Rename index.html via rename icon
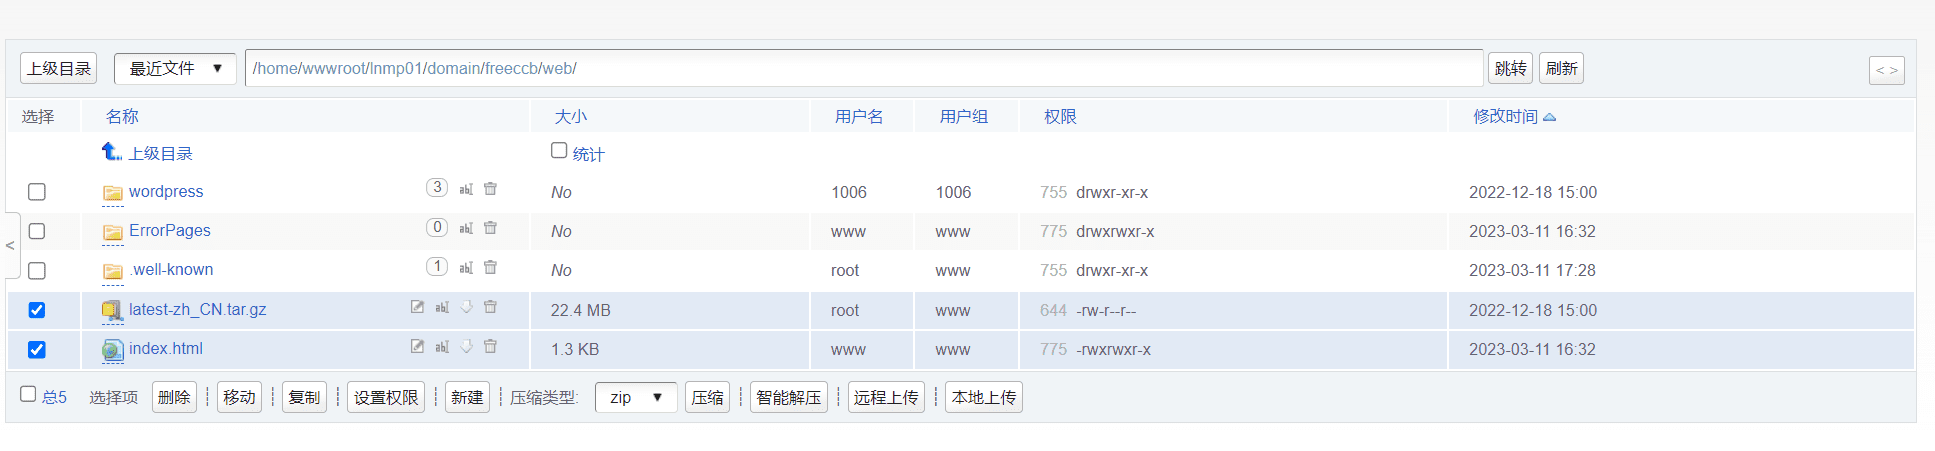Screen dimensions: 1935x451 [442, 346]
